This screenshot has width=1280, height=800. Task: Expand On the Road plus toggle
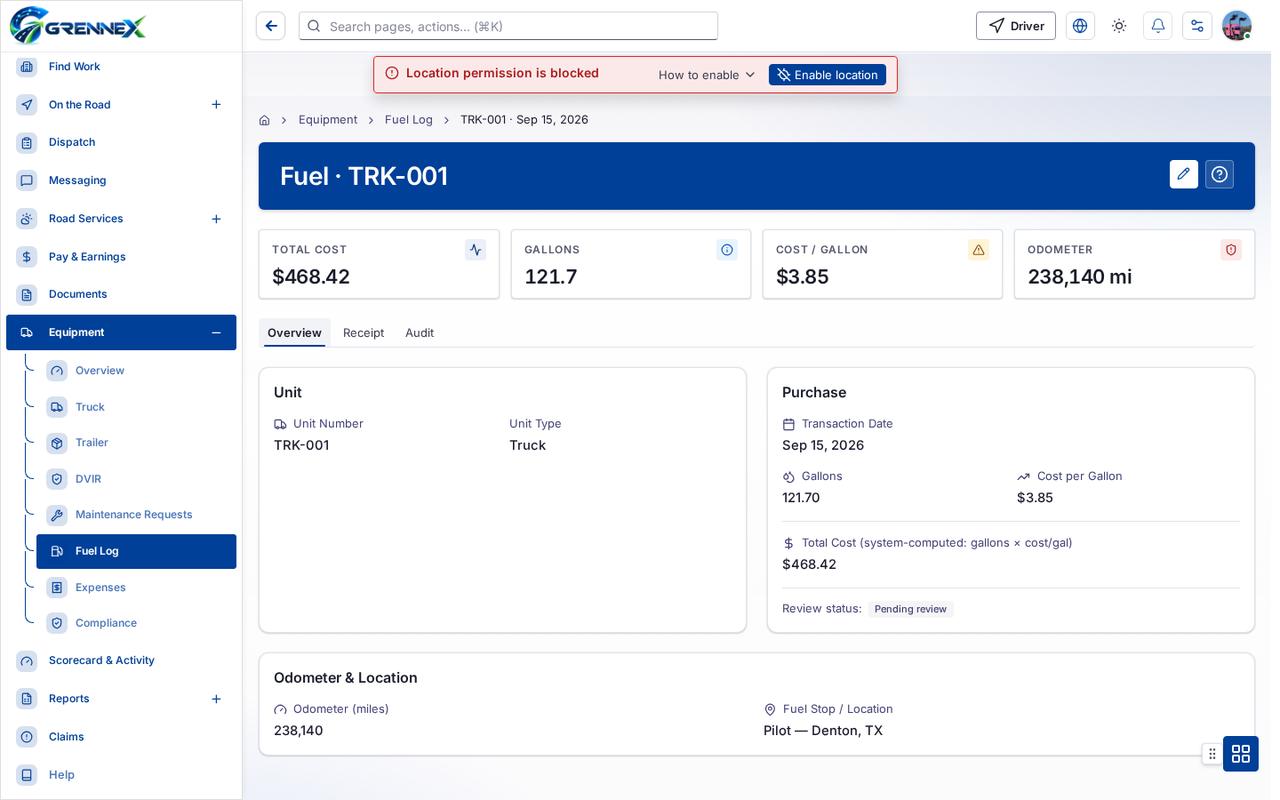[x=216, y=104]
